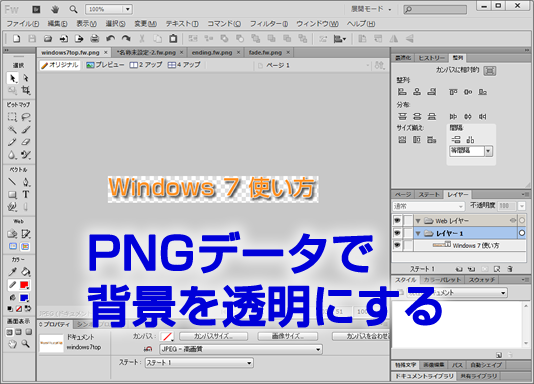This screenshot has width=534, height=384.
Task: Open the ファイル menu
Action: click(x=23, y=24)
